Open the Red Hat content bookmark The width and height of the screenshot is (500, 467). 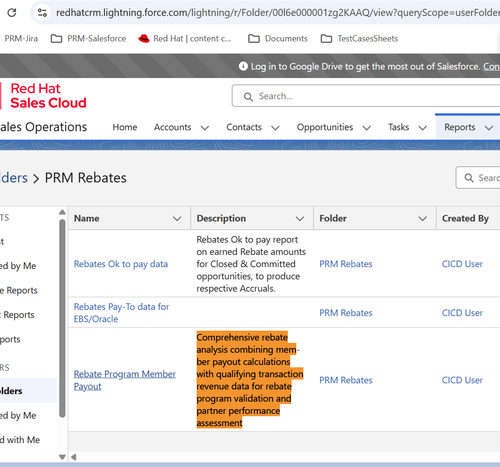tap(185, 39)
